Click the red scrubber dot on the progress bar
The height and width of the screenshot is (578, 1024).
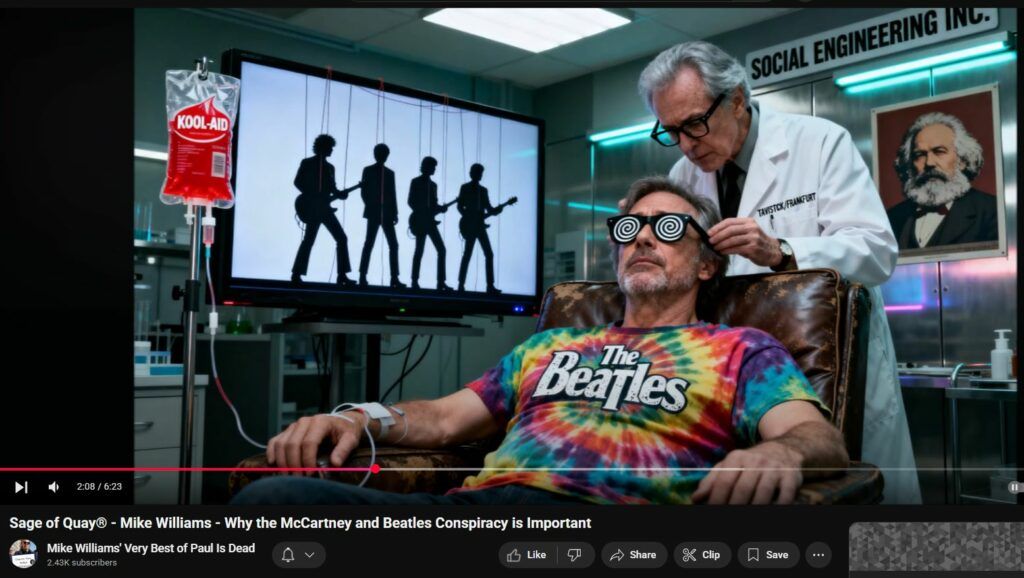coord(374,468)
